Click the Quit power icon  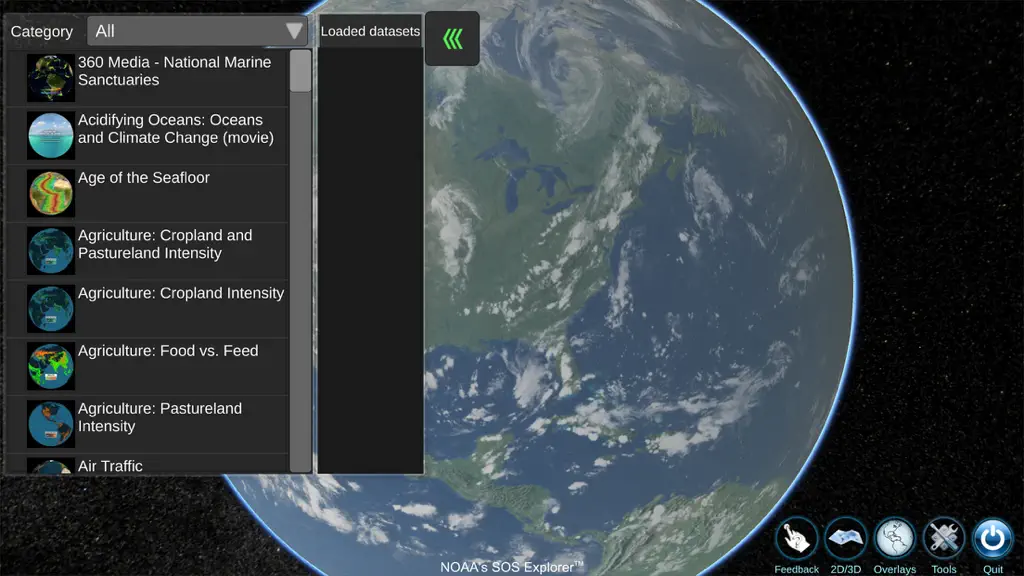pyautogui.click(x=992, y=539)
